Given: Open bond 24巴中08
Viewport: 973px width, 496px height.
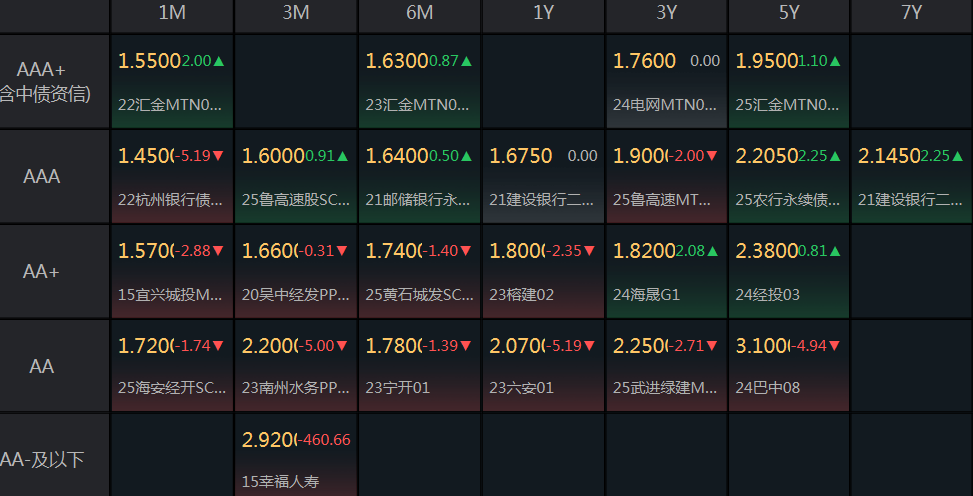Looking at the screenshot, I should click(768, 387).
